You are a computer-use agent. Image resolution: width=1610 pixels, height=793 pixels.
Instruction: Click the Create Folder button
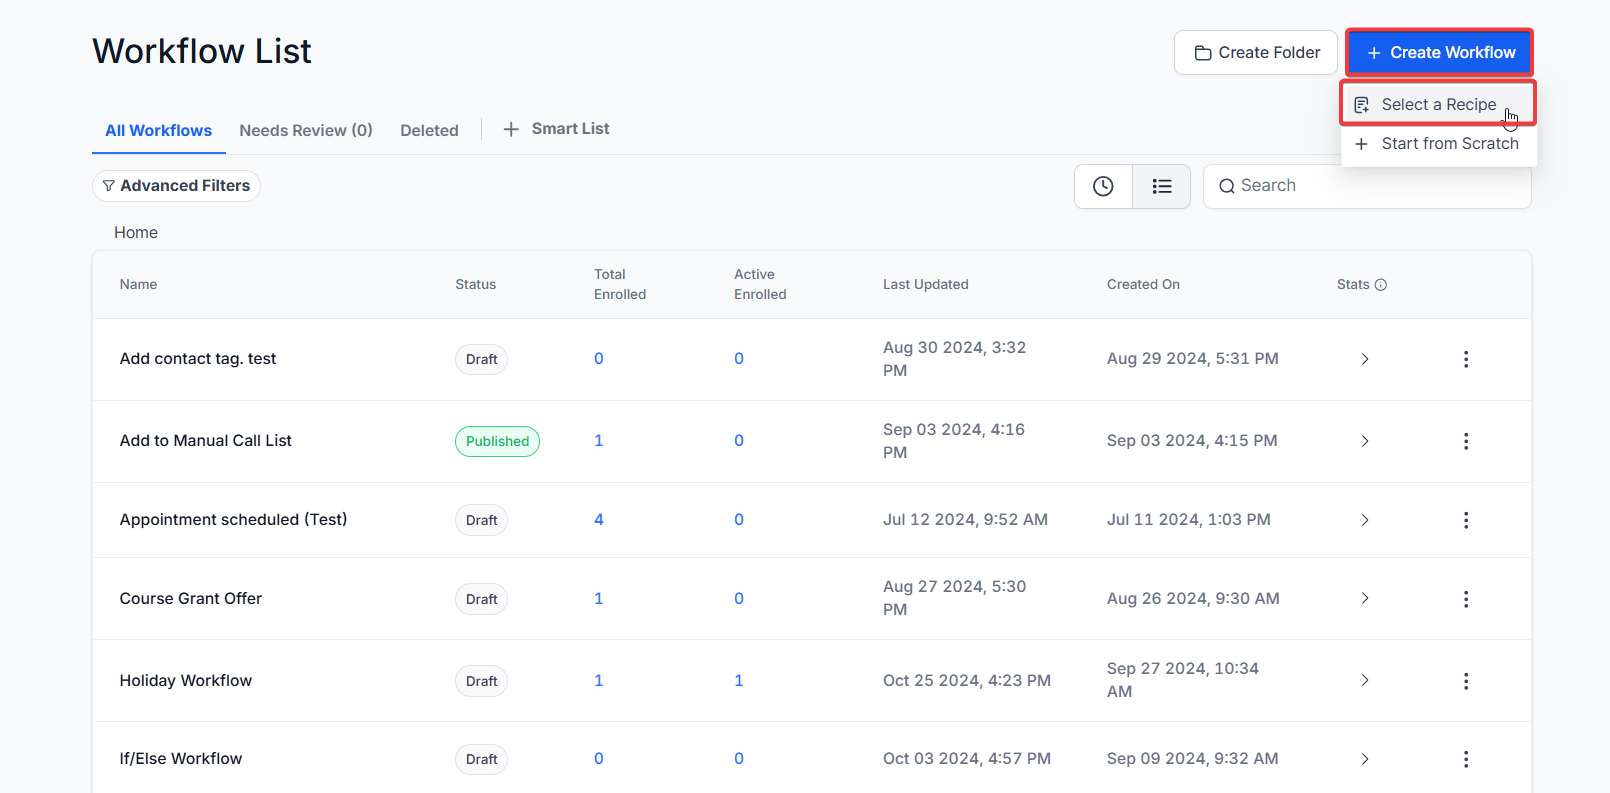tap(1256, 53)
